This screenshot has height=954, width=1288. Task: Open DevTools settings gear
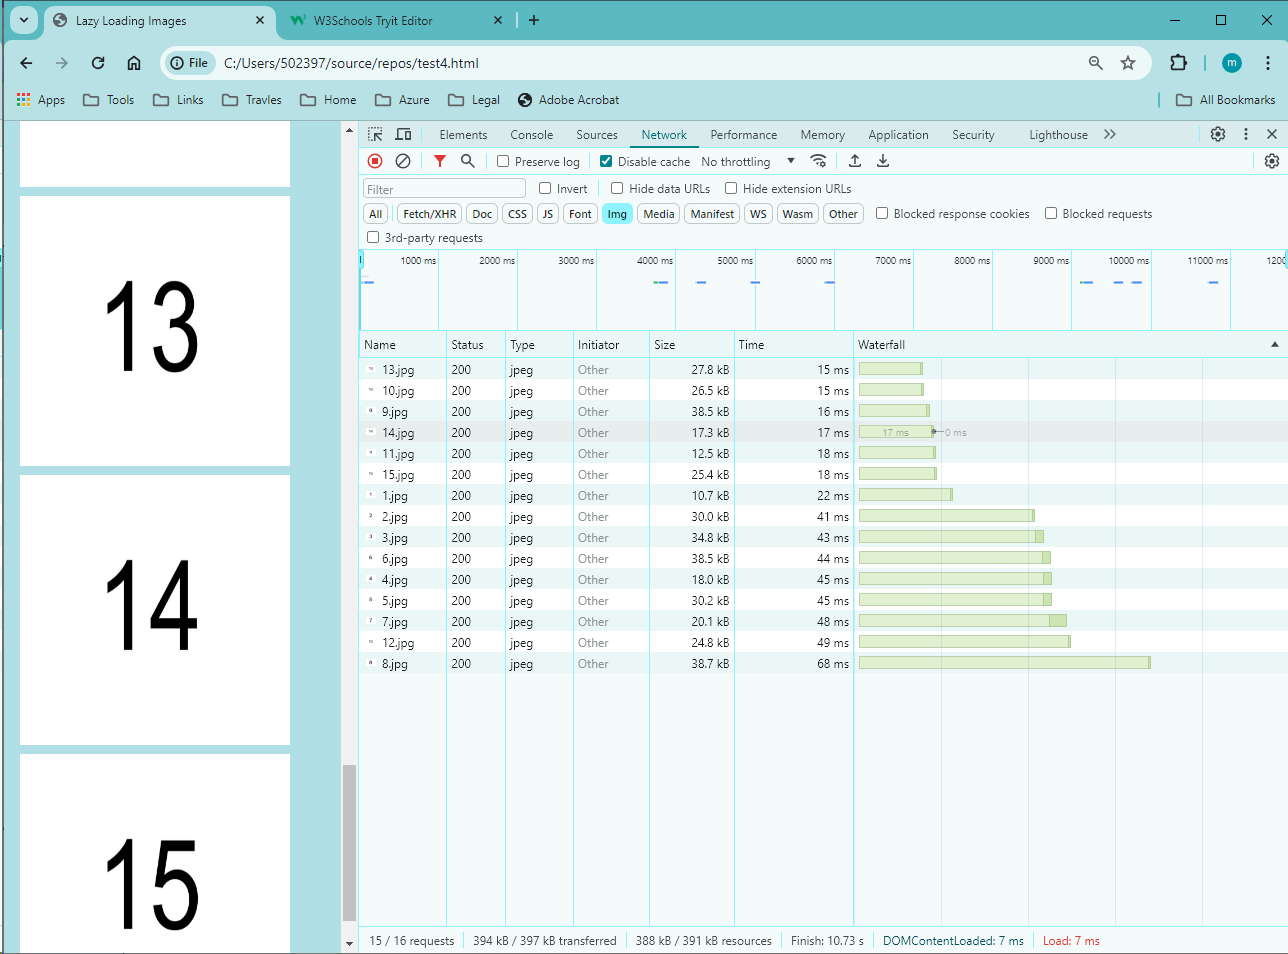coord(1217,134)
